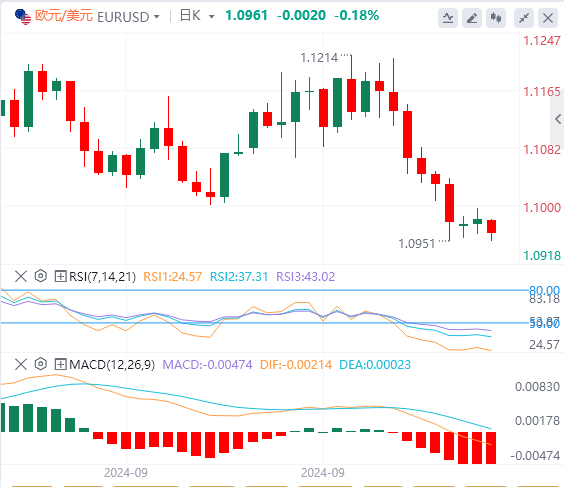564x487 pixels.
Task: Select the 1.0951 low price marker
Action: (x=417, y=244)
